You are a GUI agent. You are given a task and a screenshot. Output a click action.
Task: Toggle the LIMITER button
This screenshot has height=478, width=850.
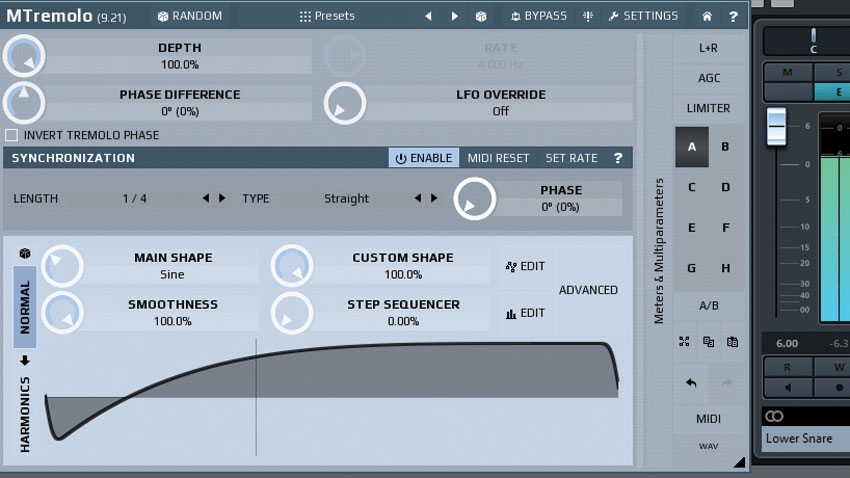[708, 108]
